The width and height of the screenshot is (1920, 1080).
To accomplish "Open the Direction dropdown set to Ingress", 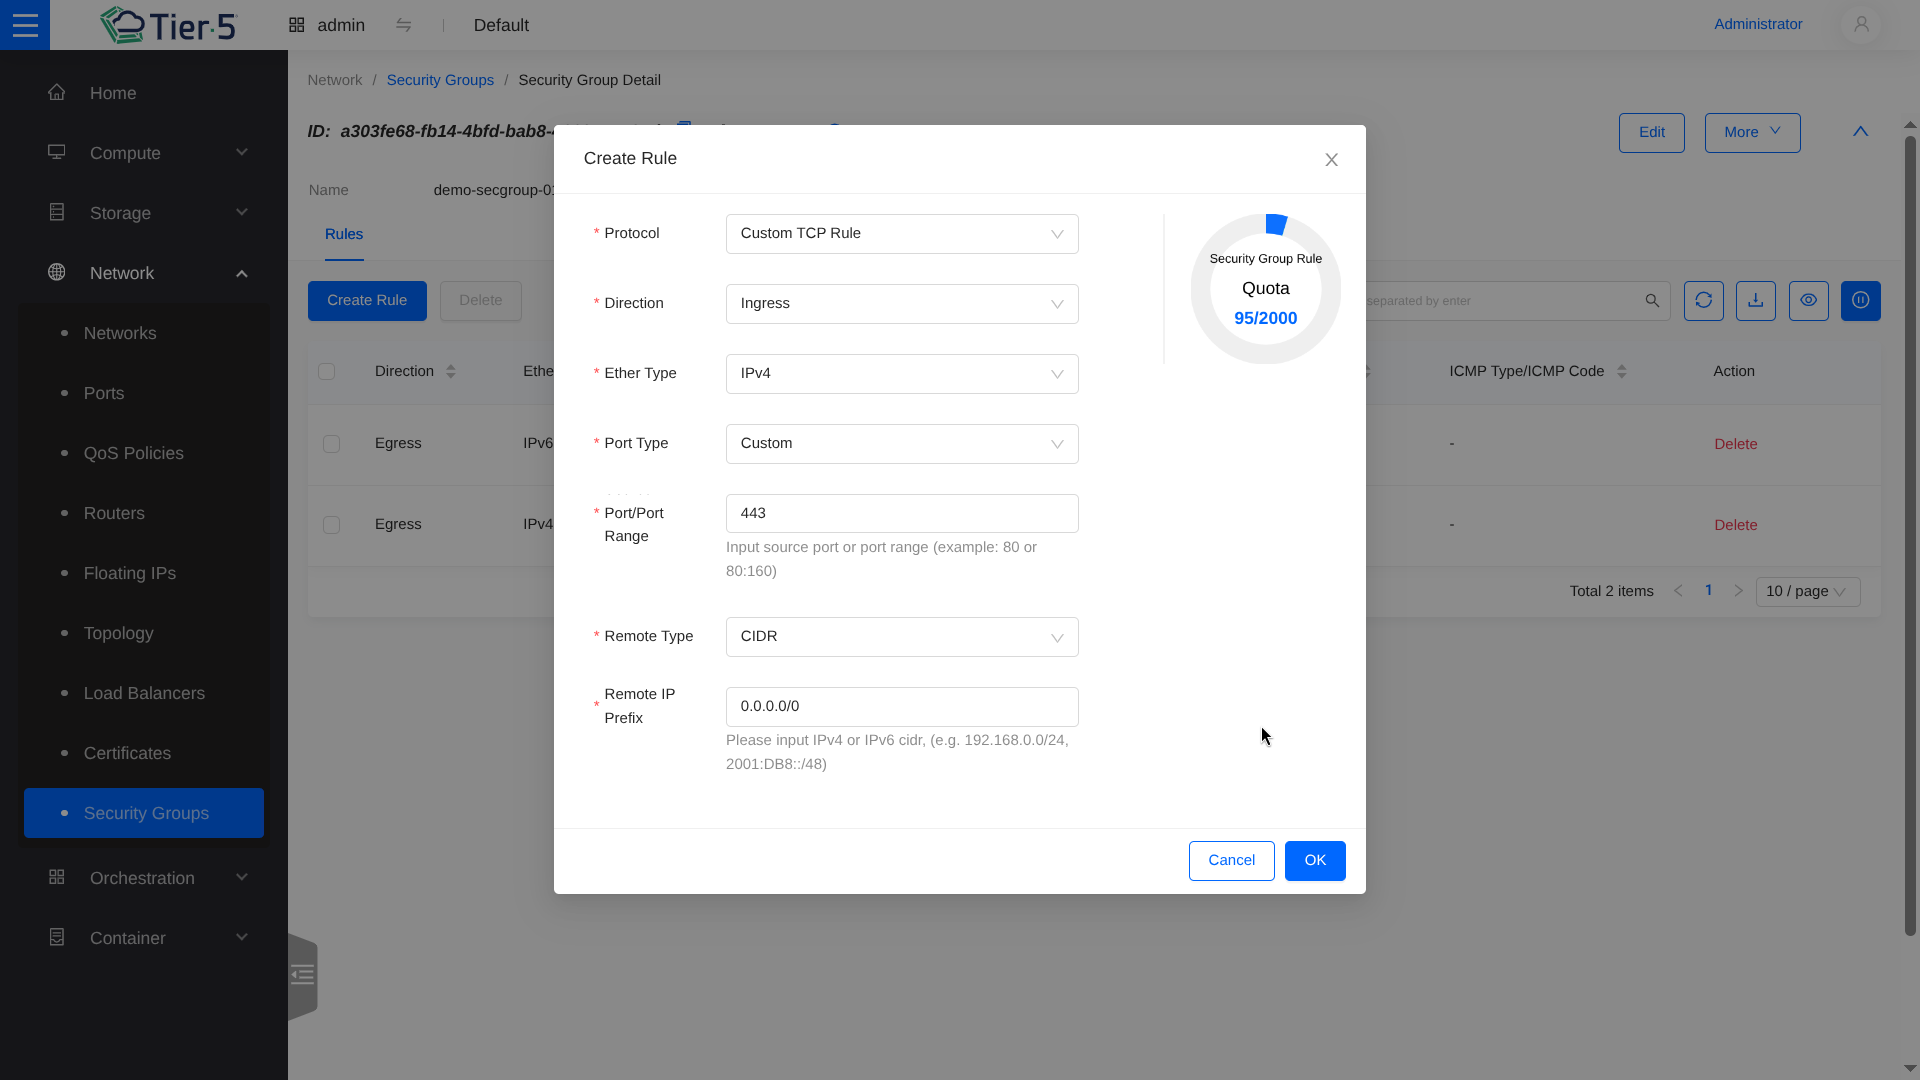I will (901, 304).
